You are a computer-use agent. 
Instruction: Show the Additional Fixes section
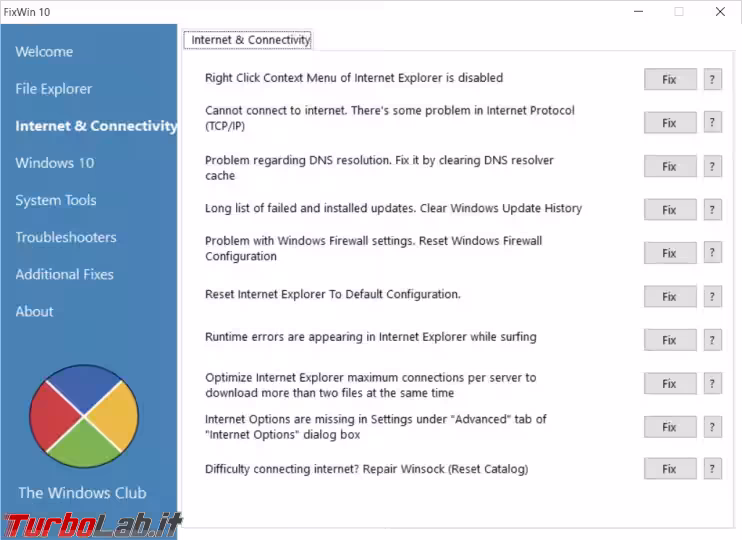(64, 274)
